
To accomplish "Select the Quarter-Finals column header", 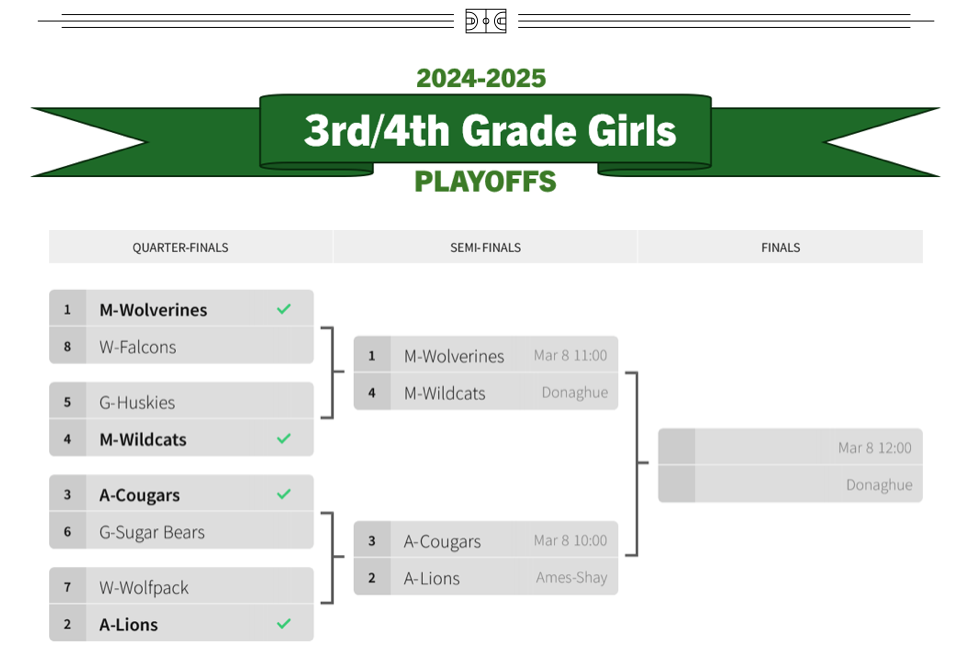I will (181, 247).
